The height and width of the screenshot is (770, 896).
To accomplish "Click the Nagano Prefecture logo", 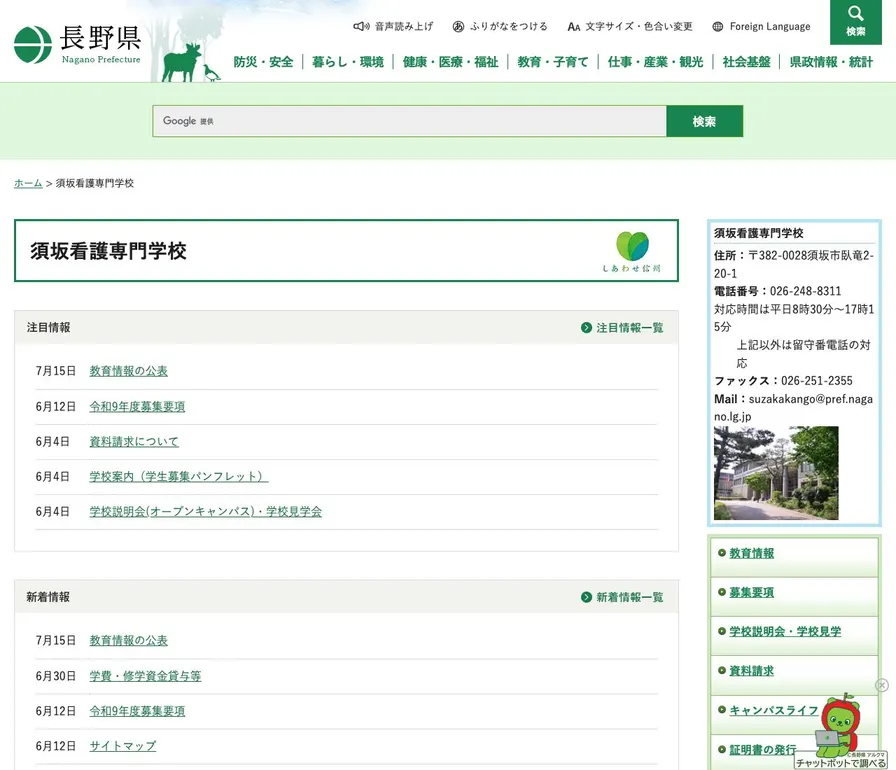I will pos(77,45).
